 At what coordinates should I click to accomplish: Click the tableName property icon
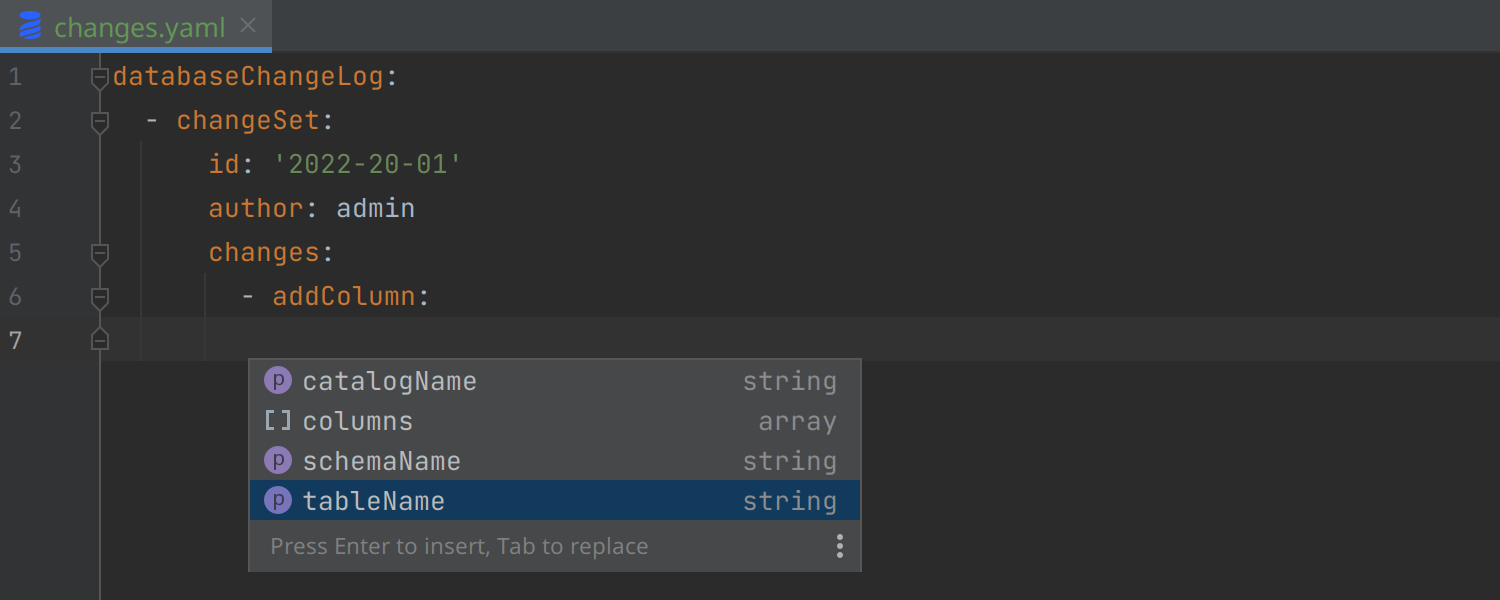pos(277,501)
